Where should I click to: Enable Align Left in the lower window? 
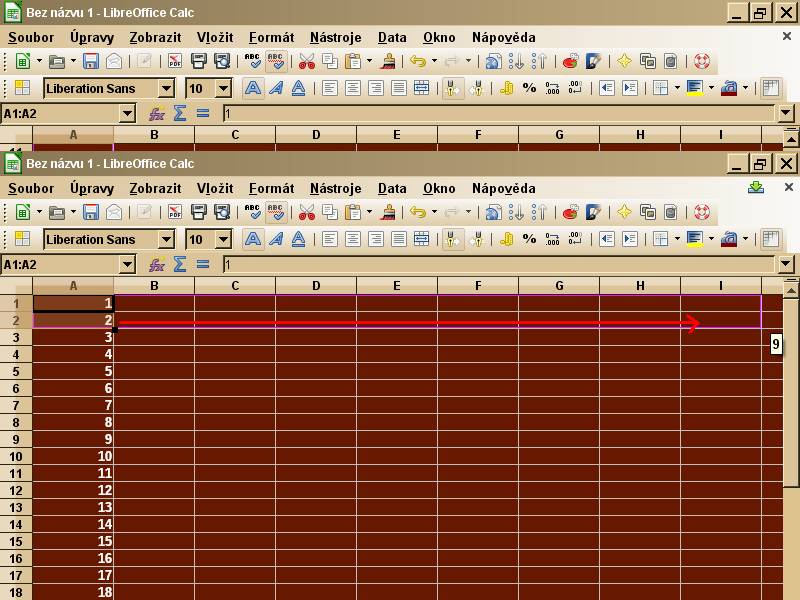pos(330,239)
